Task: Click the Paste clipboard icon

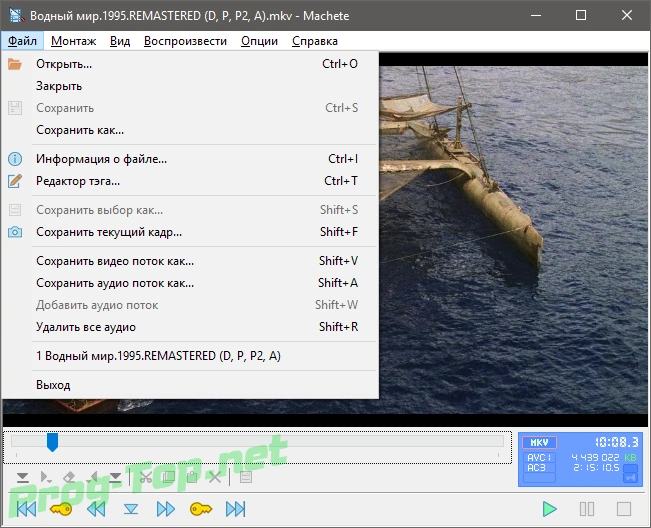Action: (x=192, y=477)
